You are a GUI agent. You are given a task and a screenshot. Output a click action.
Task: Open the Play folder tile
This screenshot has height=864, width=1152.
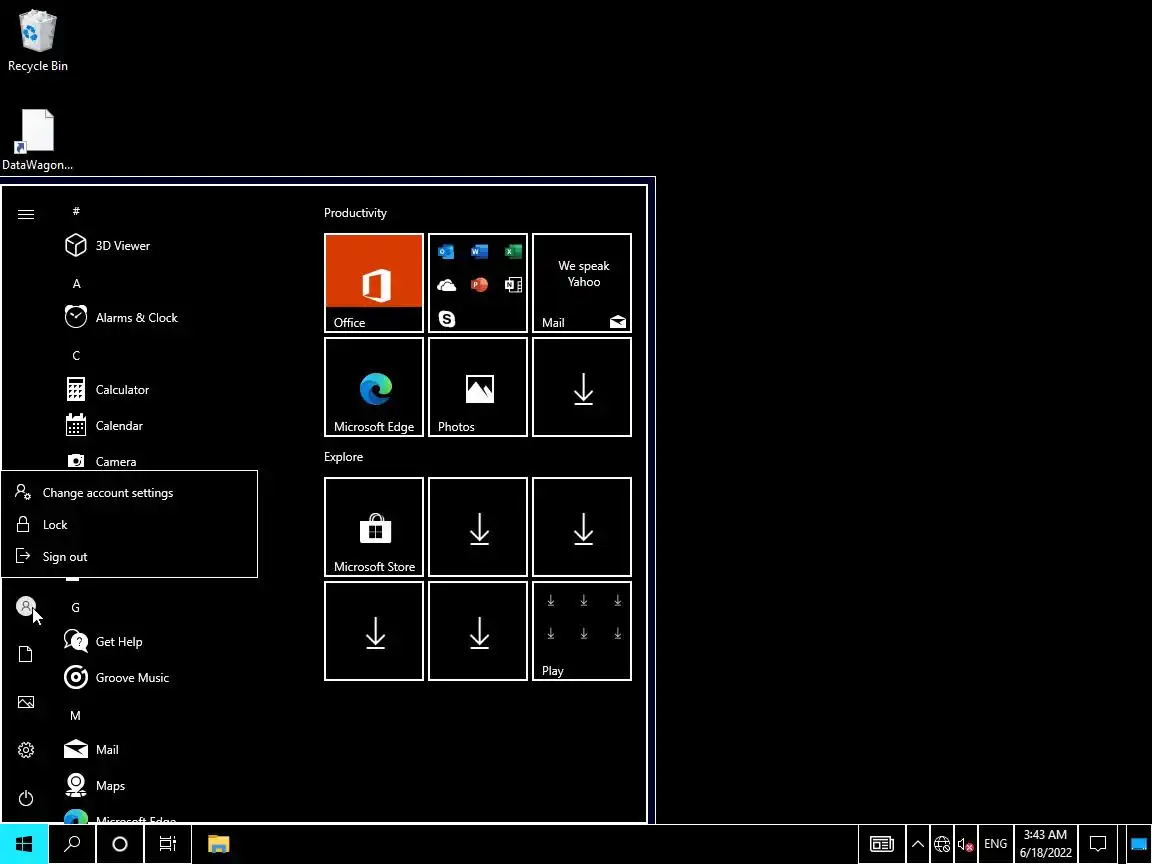582,631
